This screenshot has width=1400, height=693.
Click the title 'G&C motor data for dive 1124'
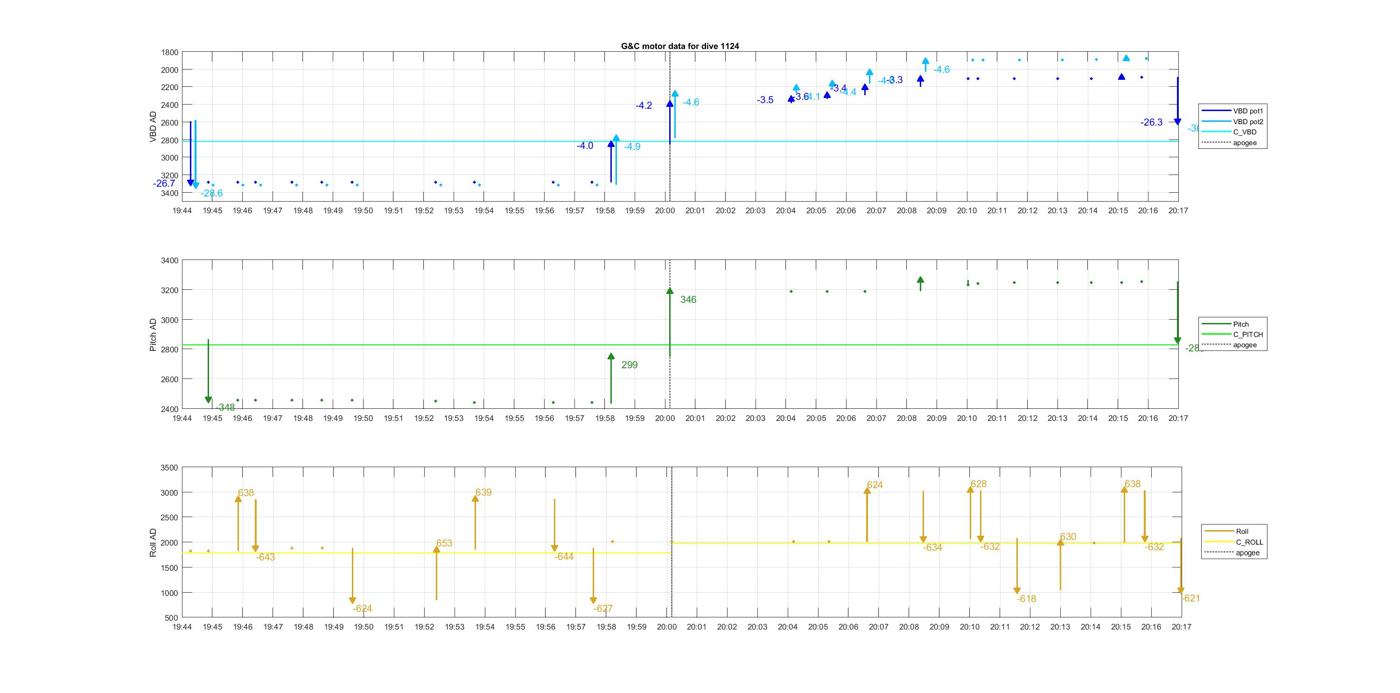[x=680, y=46]
